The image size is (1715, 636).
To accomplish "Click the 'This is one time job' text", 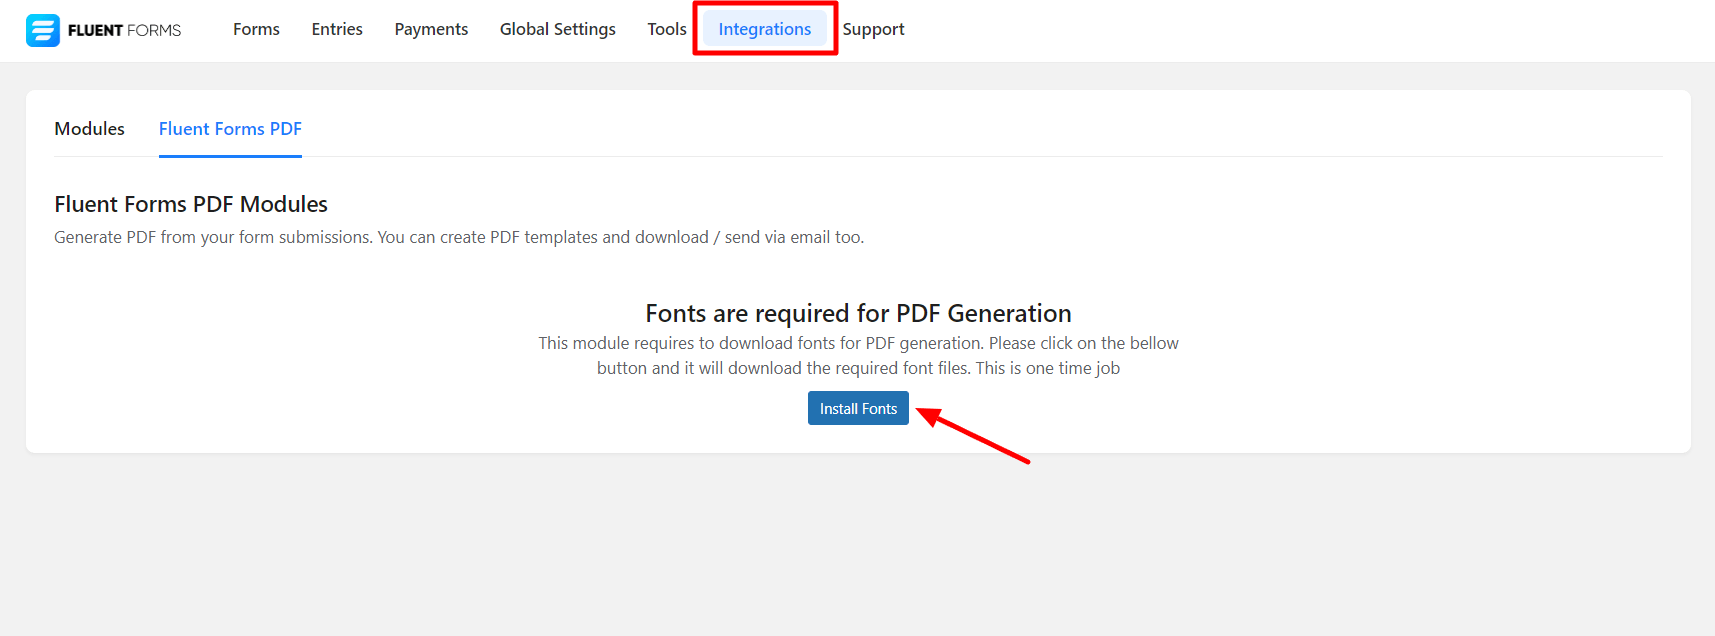I will tap(1047, 368).
